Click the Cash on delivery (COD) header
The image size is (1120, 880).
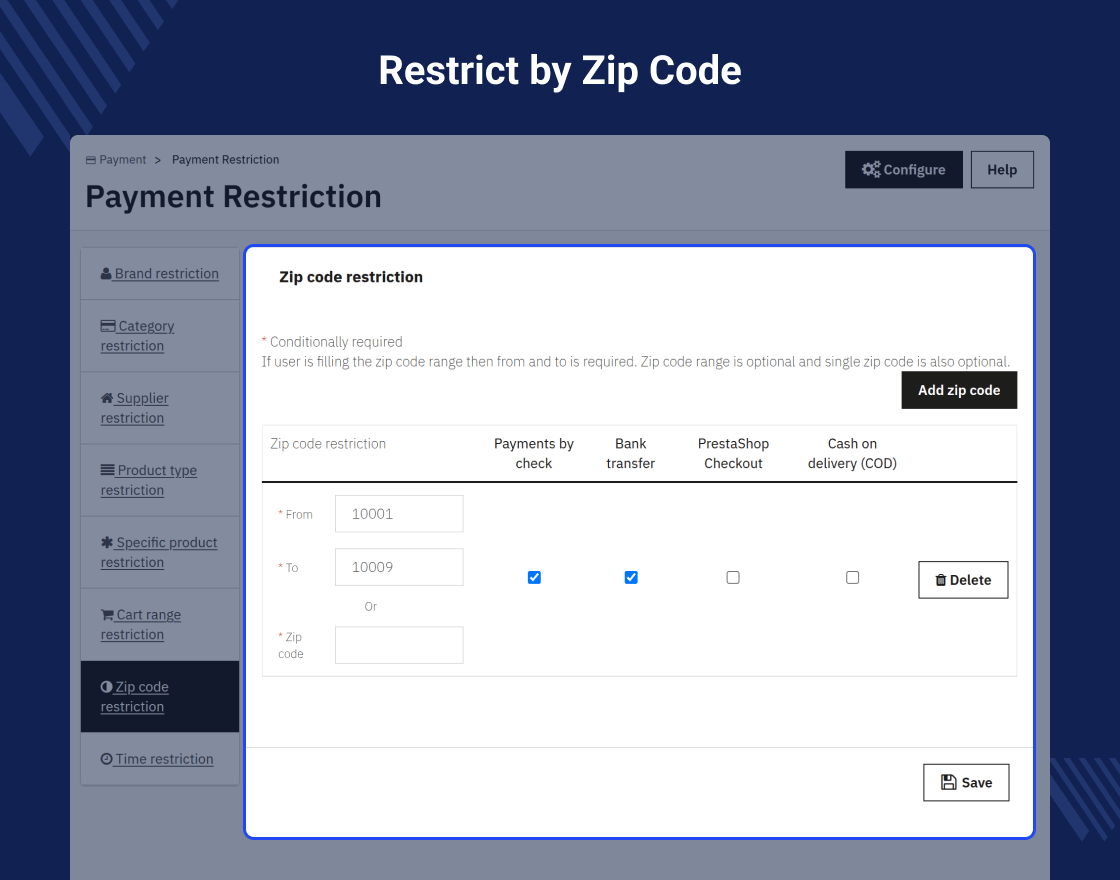(852, 454)
